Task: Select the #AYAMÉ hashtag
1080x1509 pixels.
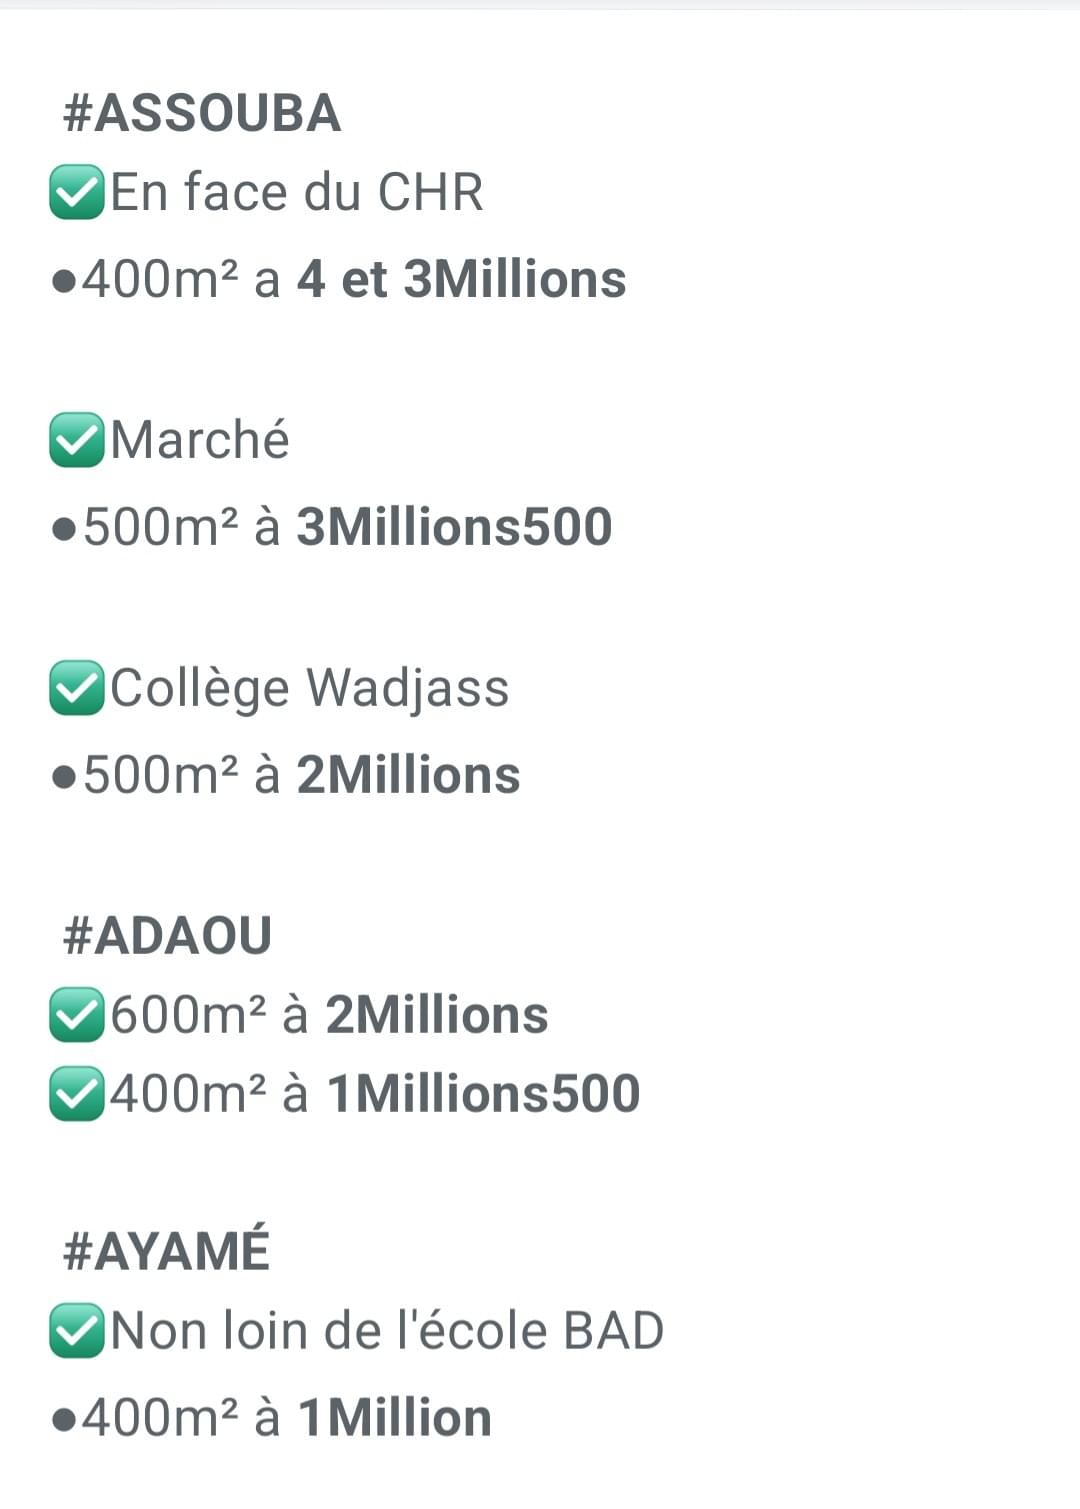Action: tap(166, 1251)
